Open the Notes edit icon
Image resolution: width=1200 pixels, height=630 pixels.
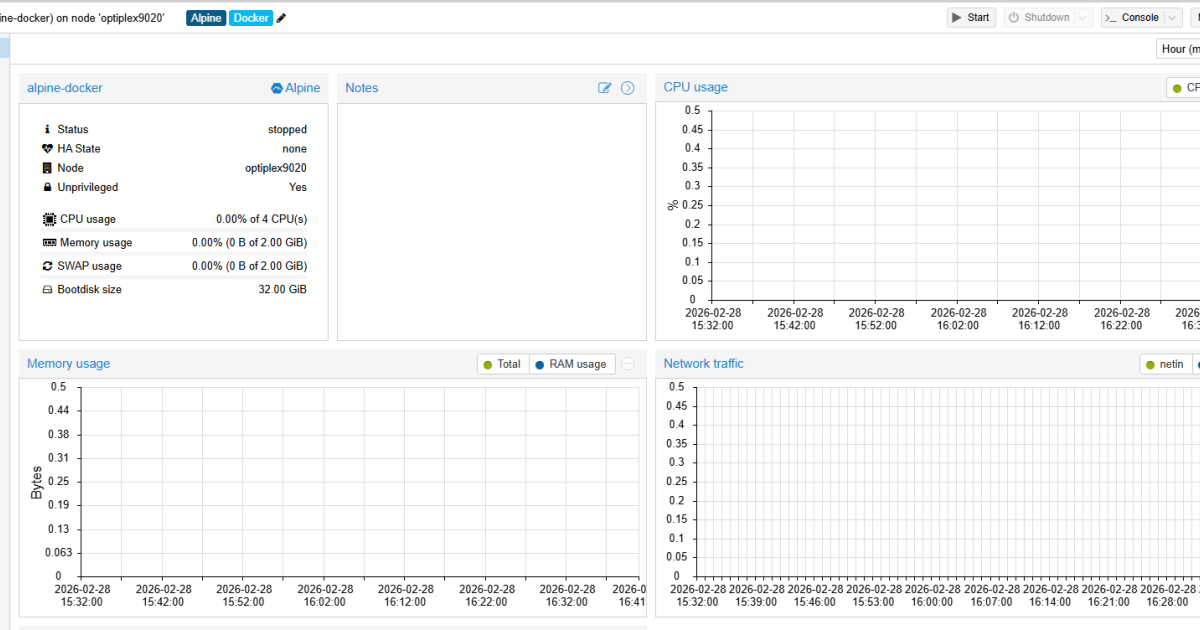604,88
